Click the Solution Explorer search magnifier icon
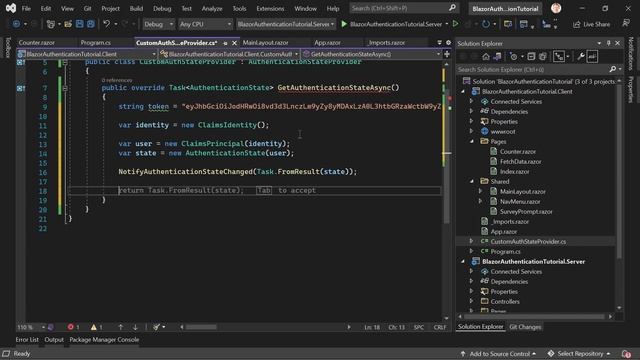 613,69
